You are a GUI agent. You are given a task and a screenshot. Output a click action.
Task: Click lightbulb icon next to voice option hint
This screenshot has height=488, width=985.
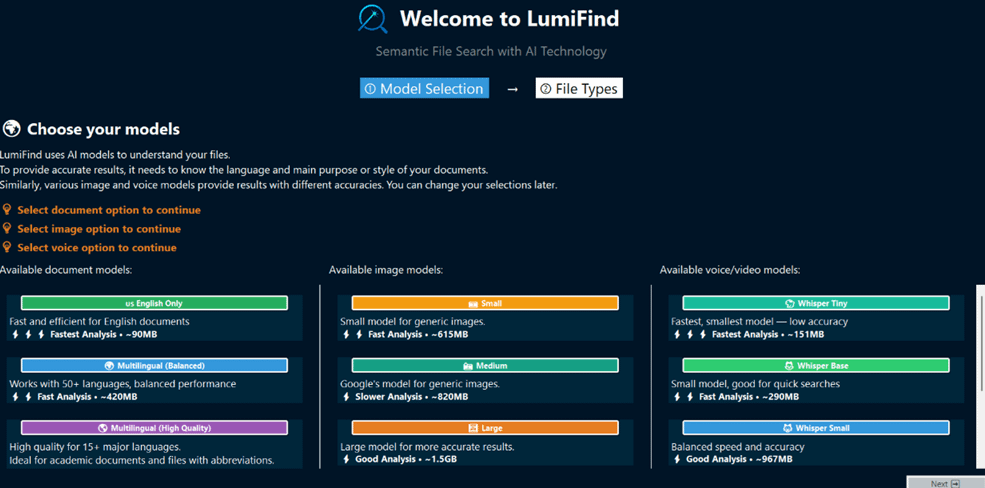(x=7, y=247)
